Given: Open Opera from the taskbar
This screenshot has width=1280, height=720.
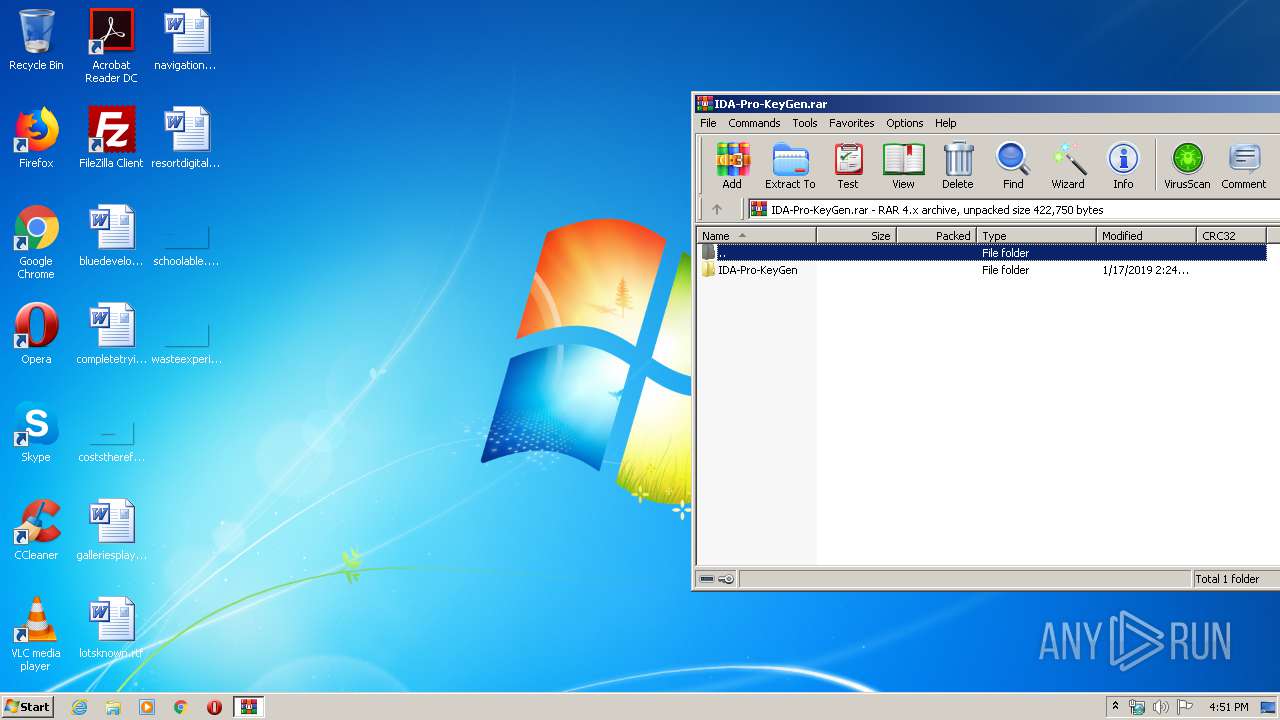Looking at the screenshot, I should [x=214, y=707].
